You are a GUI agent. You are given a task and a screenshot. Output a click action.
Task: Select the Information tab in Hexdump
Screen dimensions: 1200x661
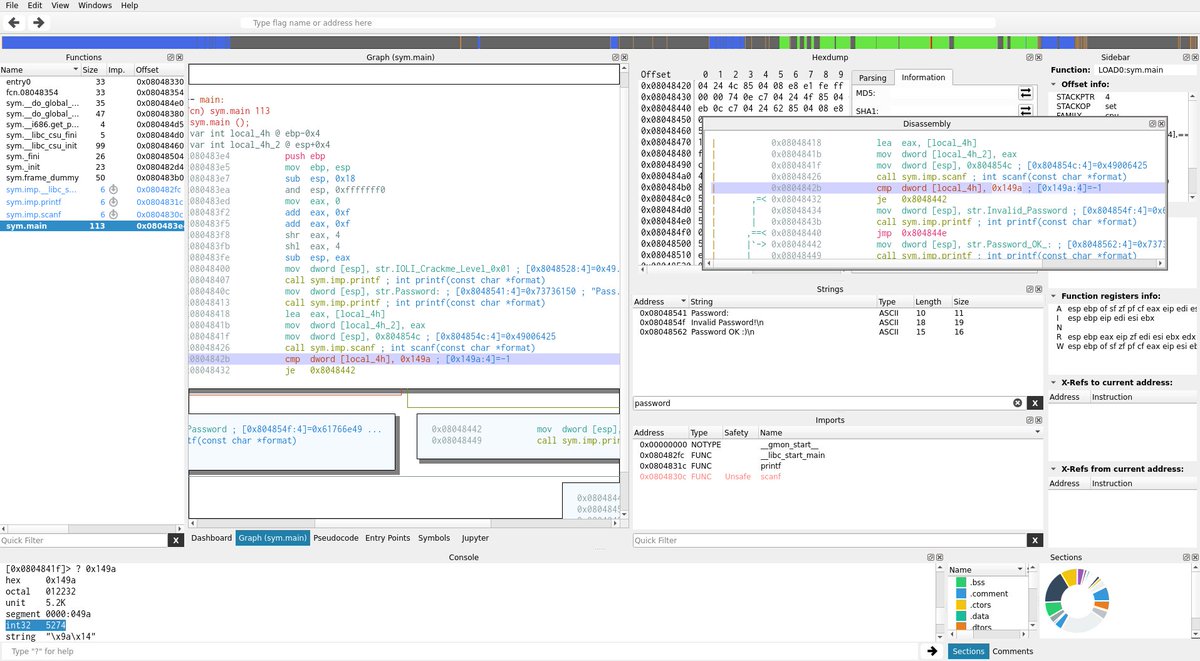click(923, 78)
